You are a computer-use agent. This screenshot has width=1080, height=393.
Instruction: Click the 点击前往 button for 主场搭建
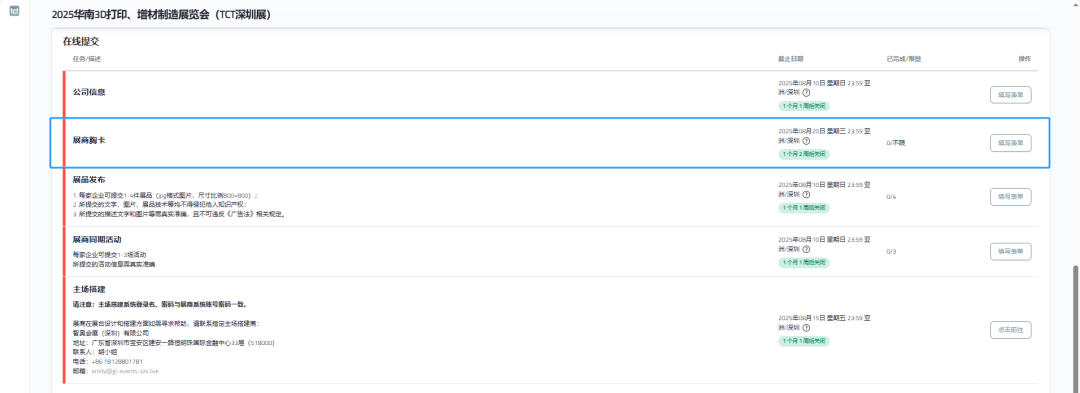(x=1010, y=330)
